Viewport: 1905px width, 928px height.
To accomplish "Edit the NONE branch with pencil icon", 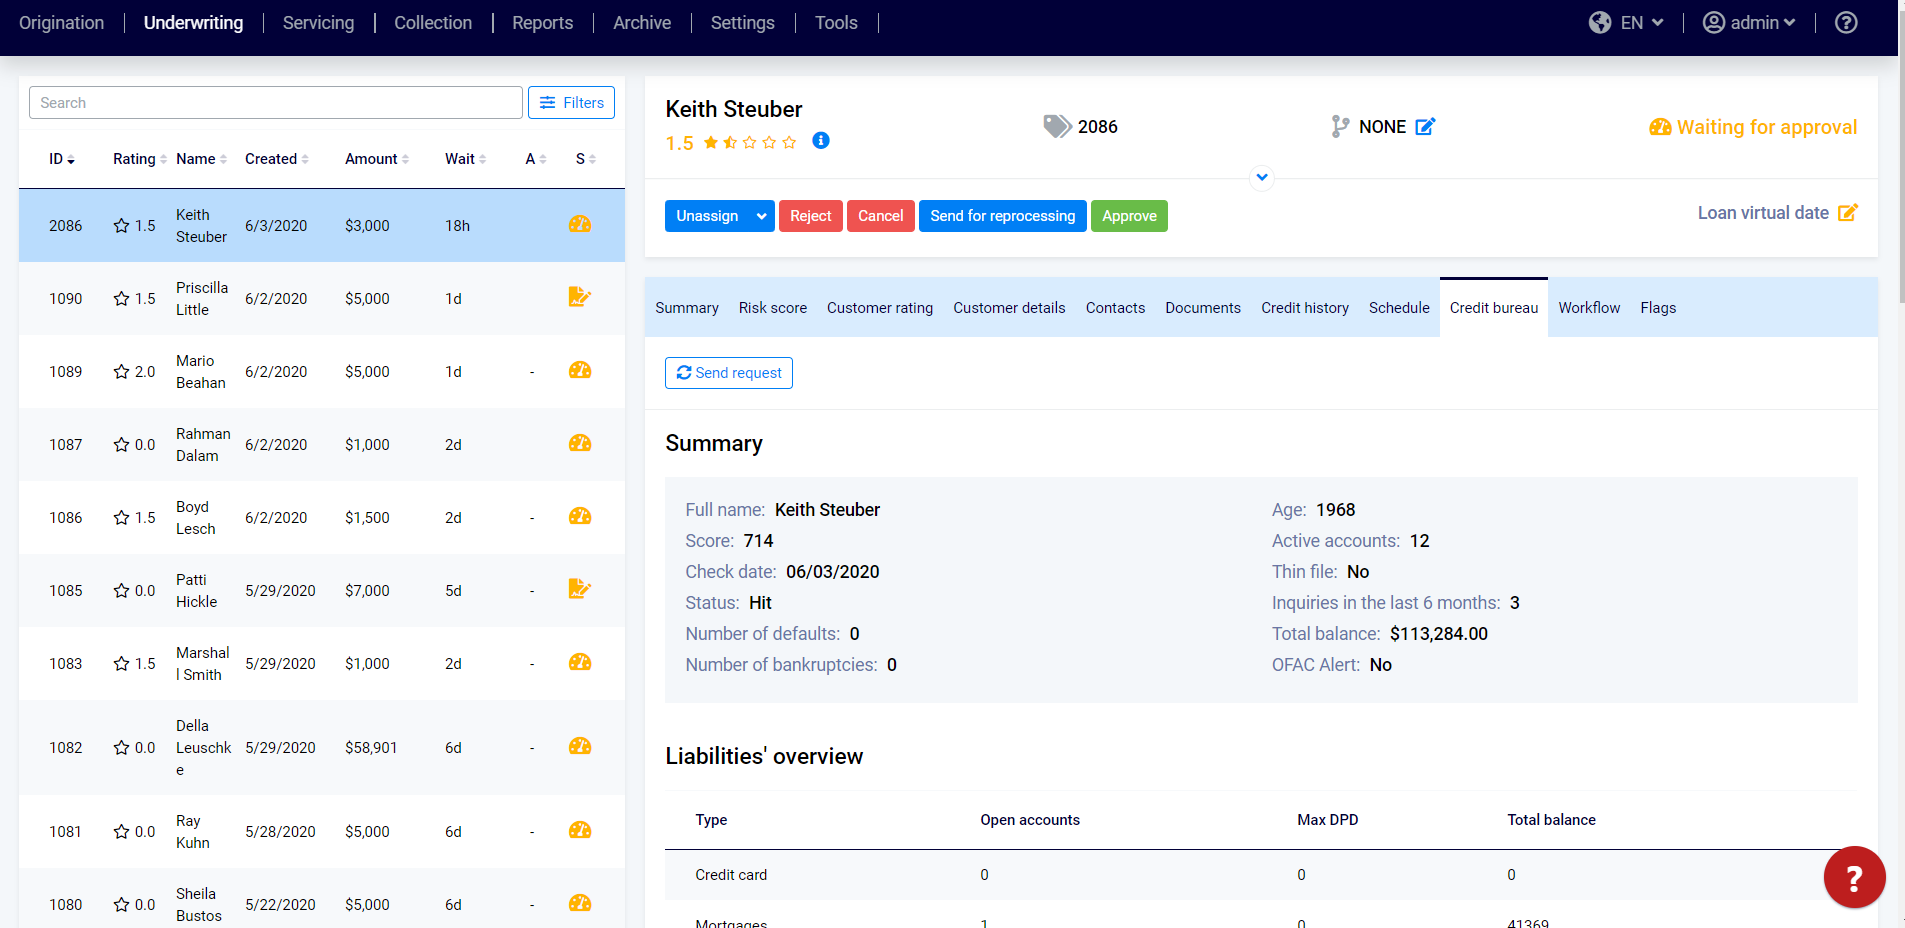I will point(1425,126).
